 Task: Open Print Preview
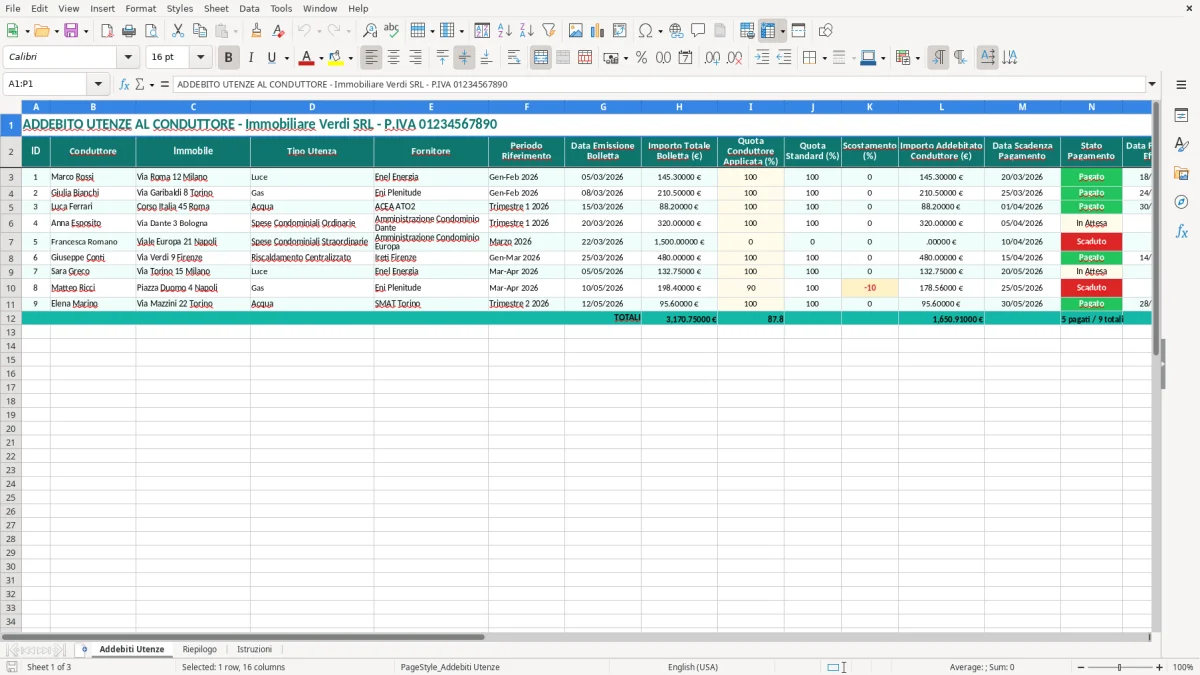149,31
